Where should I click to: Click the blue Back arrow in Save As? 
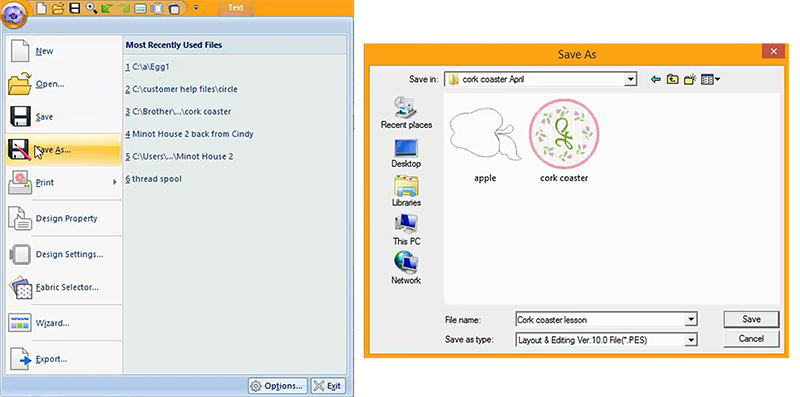click(656, 79)
